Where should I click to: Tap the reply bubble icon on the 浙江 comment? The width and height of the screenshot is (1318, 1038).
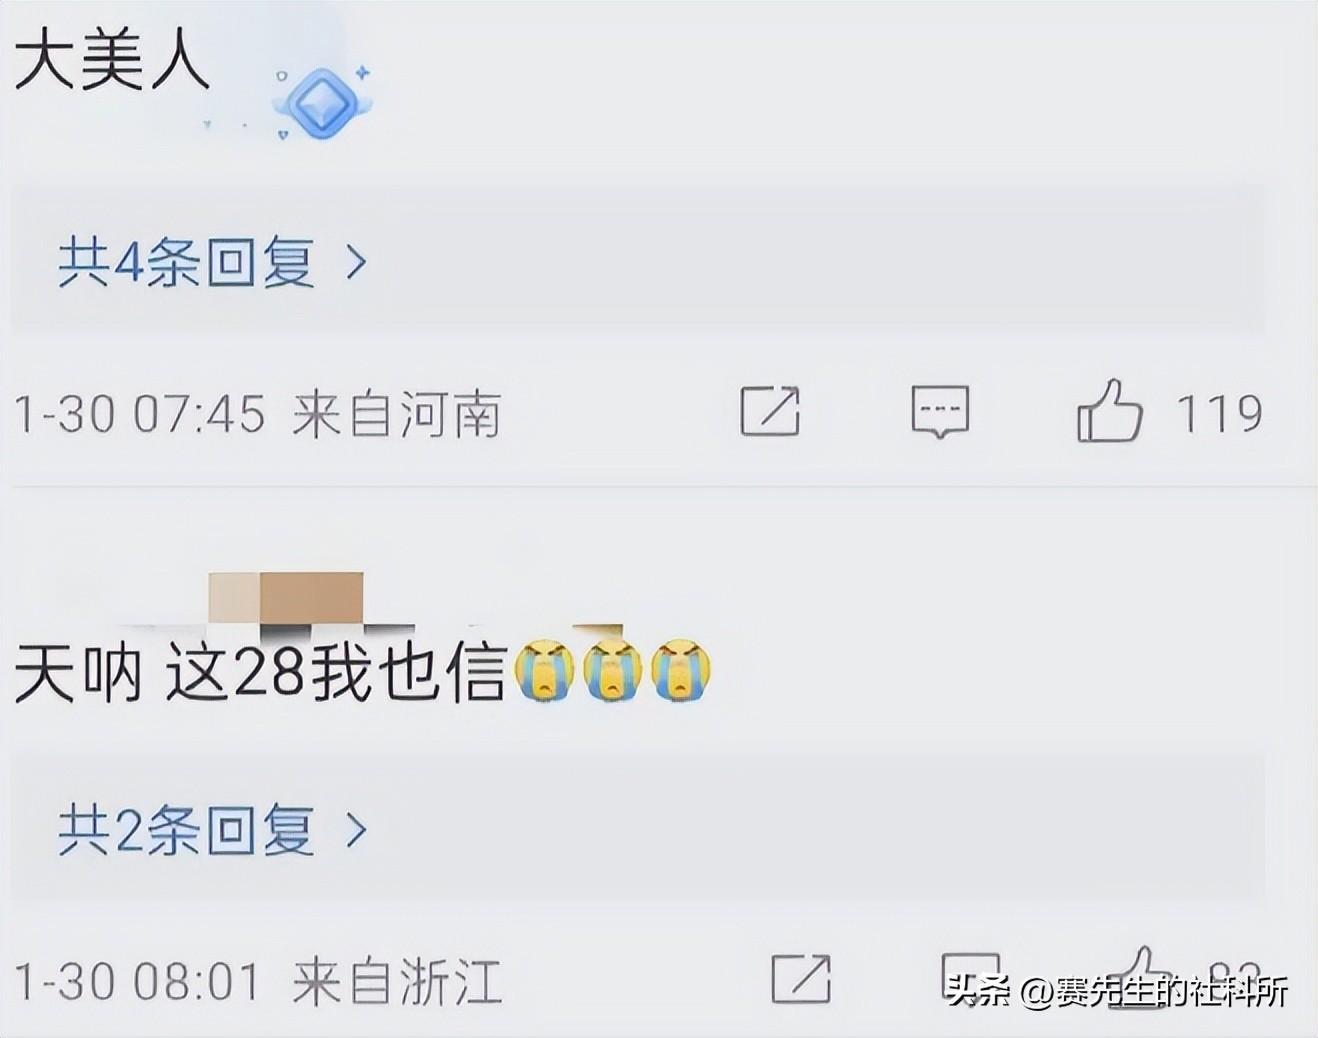971,976
